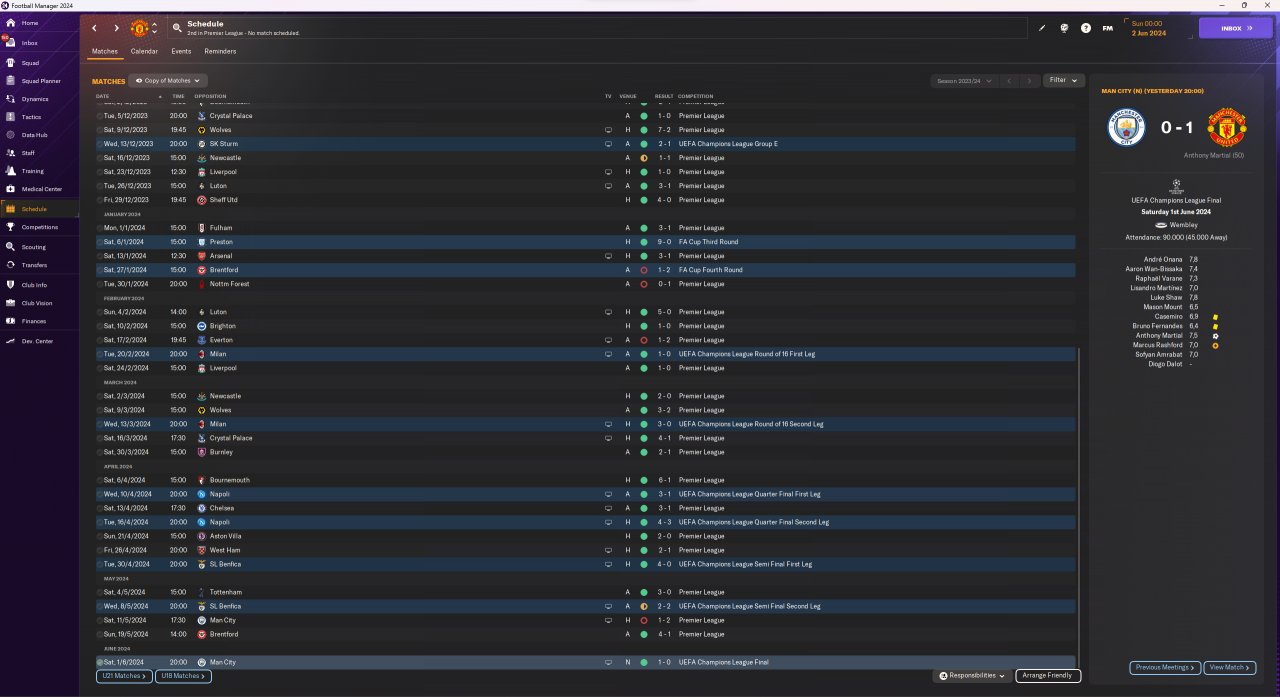Open the Copy of Matches view dropdown
The height and width of the screenshot is (697, 1280).
point(168,80)
